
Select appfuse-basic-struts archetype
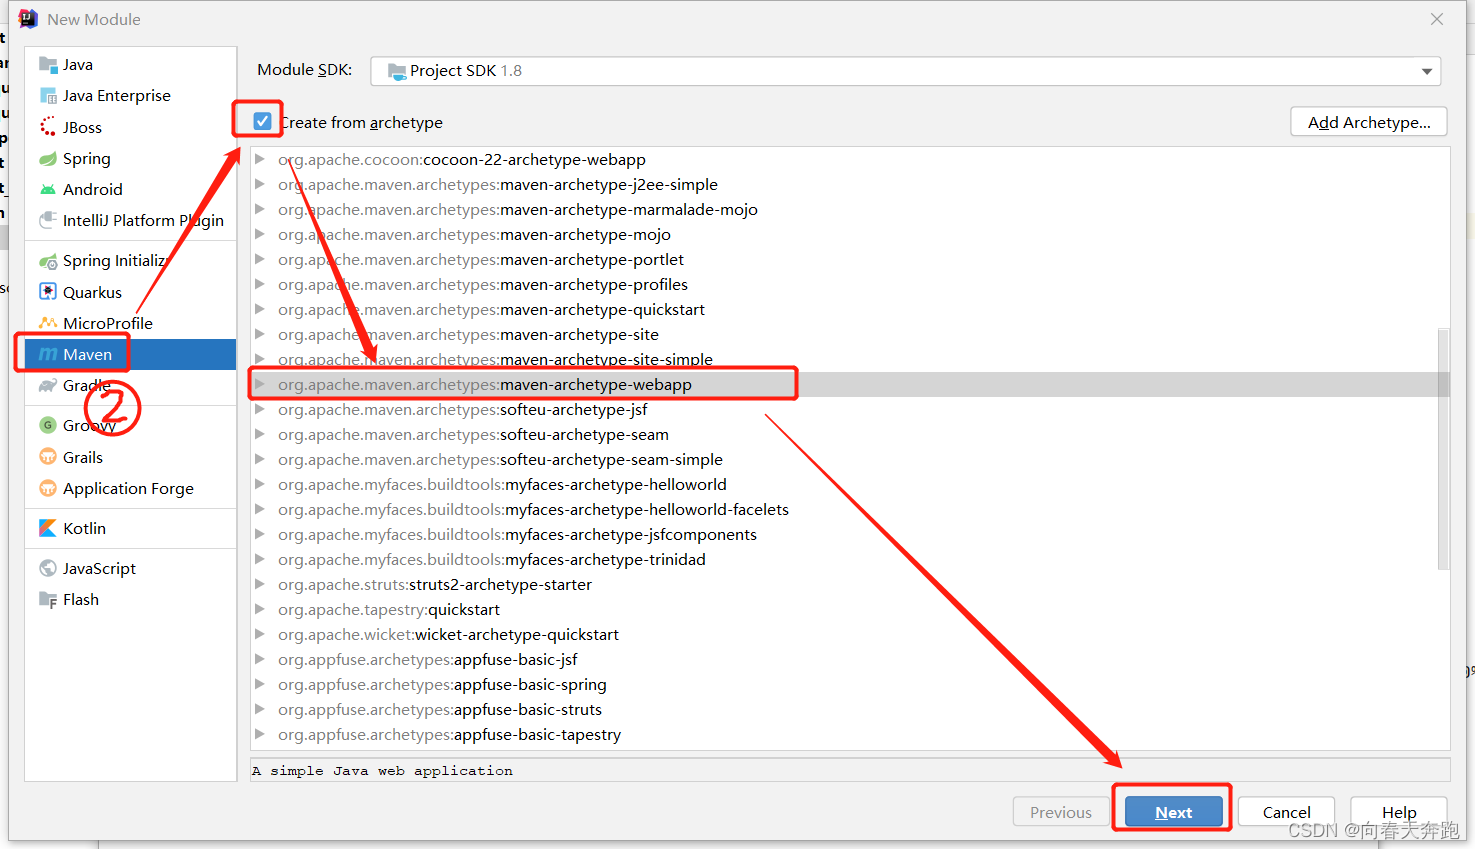tap(849, 709)
